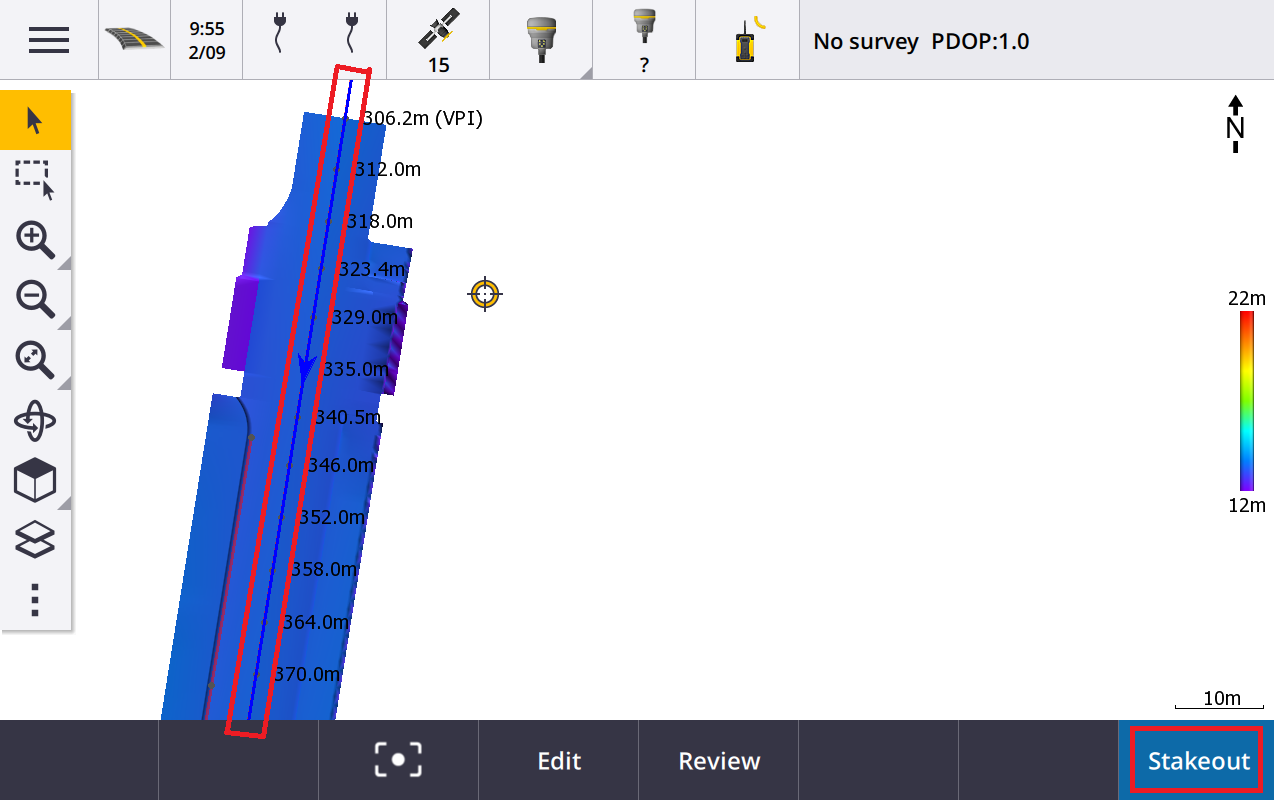Tap the Edit softkey
Screen dimensions: 1274x800
(x=559, y=760)
